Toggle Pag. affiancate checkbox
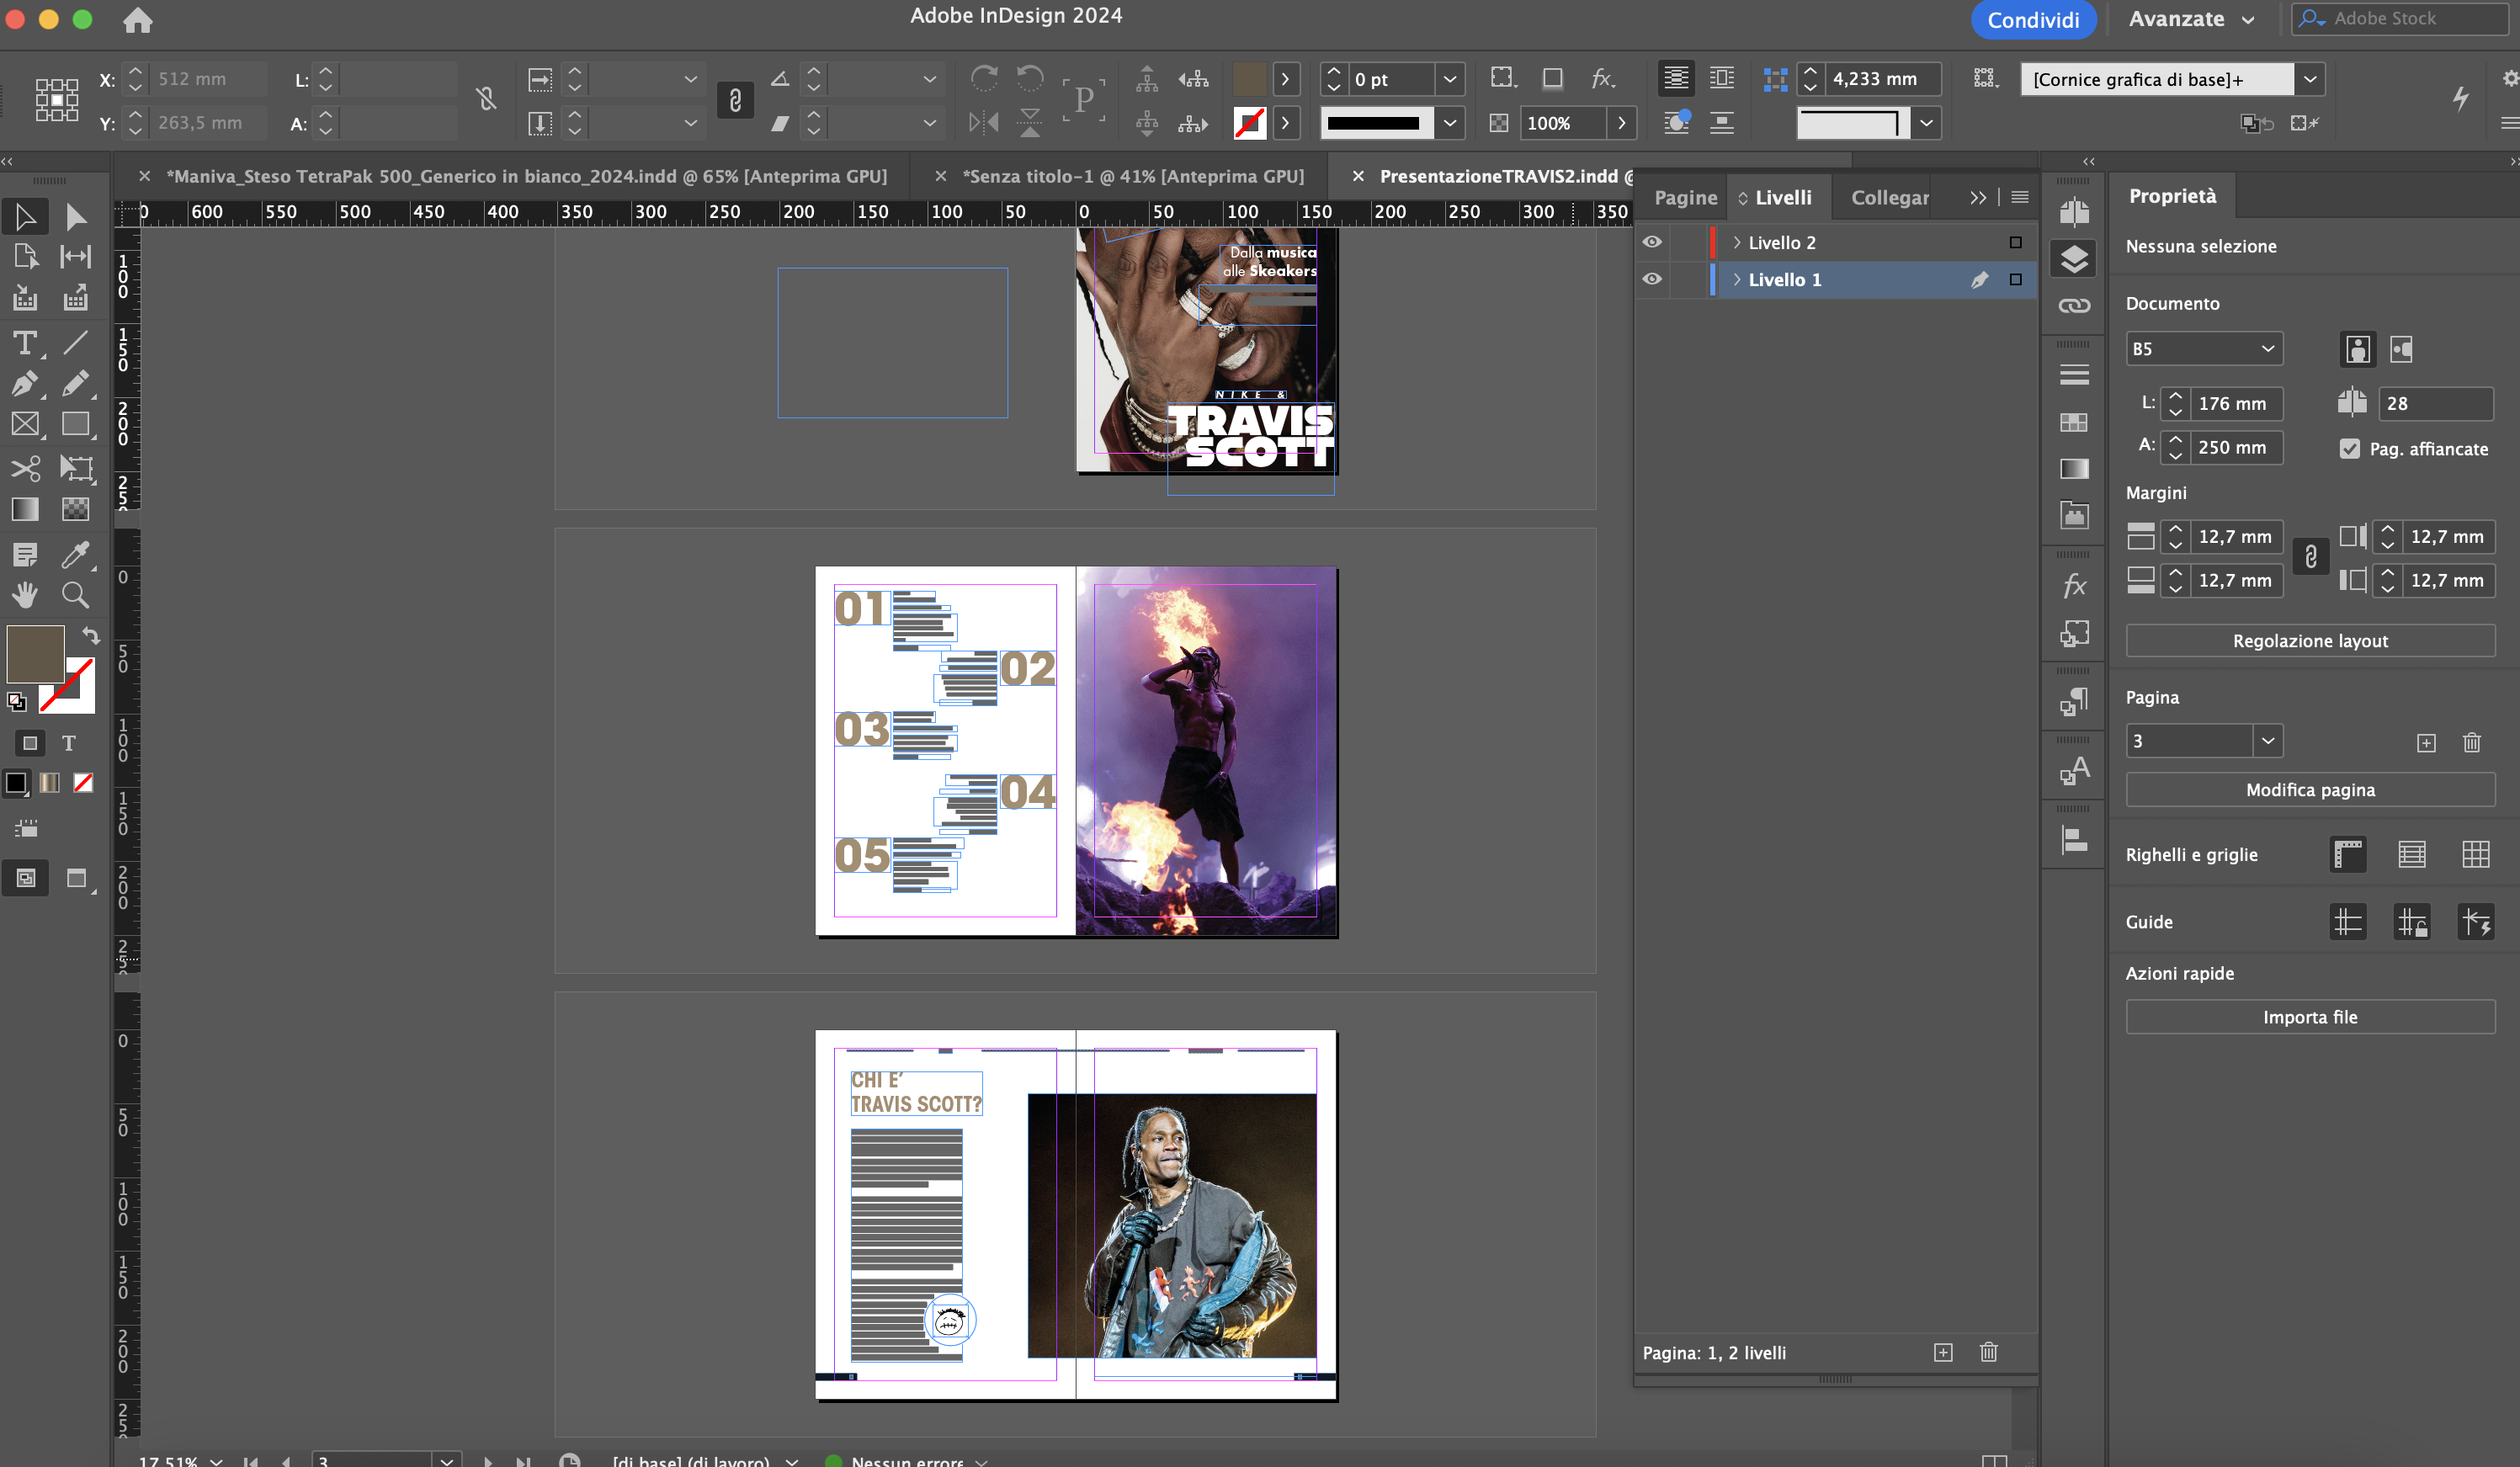 point(2350,448)
